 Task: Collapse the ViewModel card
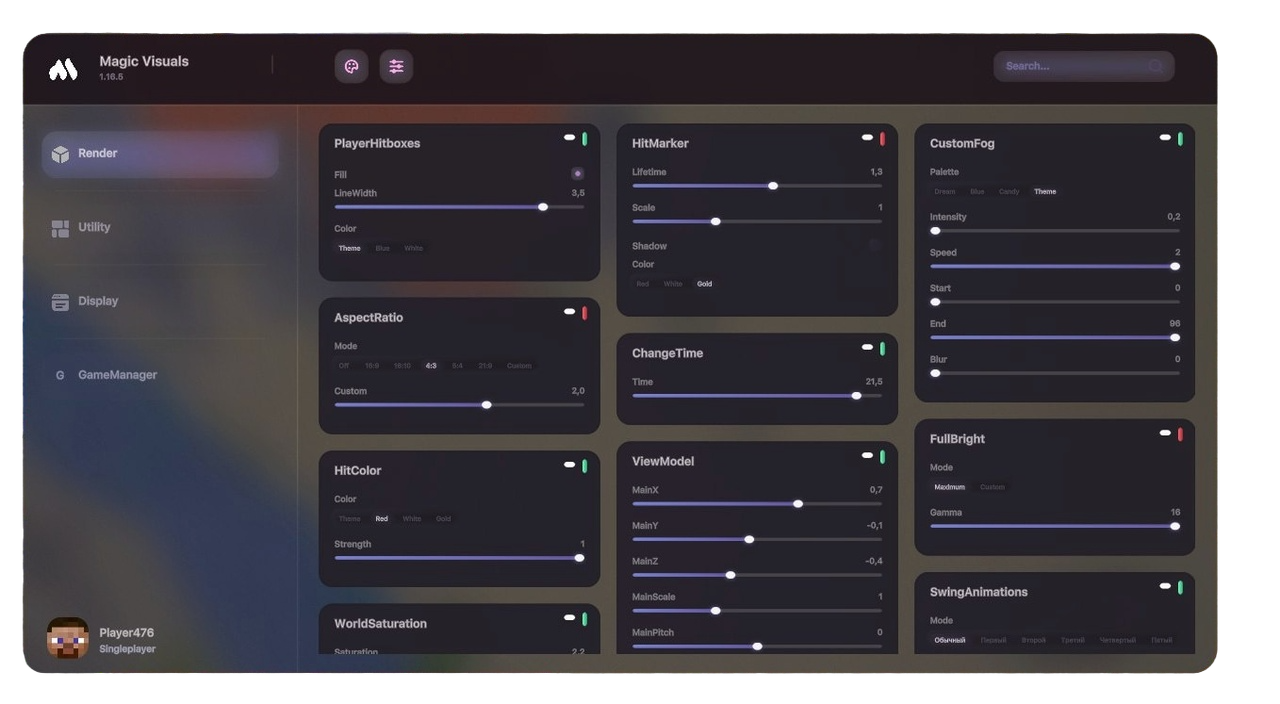click(x=866, y=455)
